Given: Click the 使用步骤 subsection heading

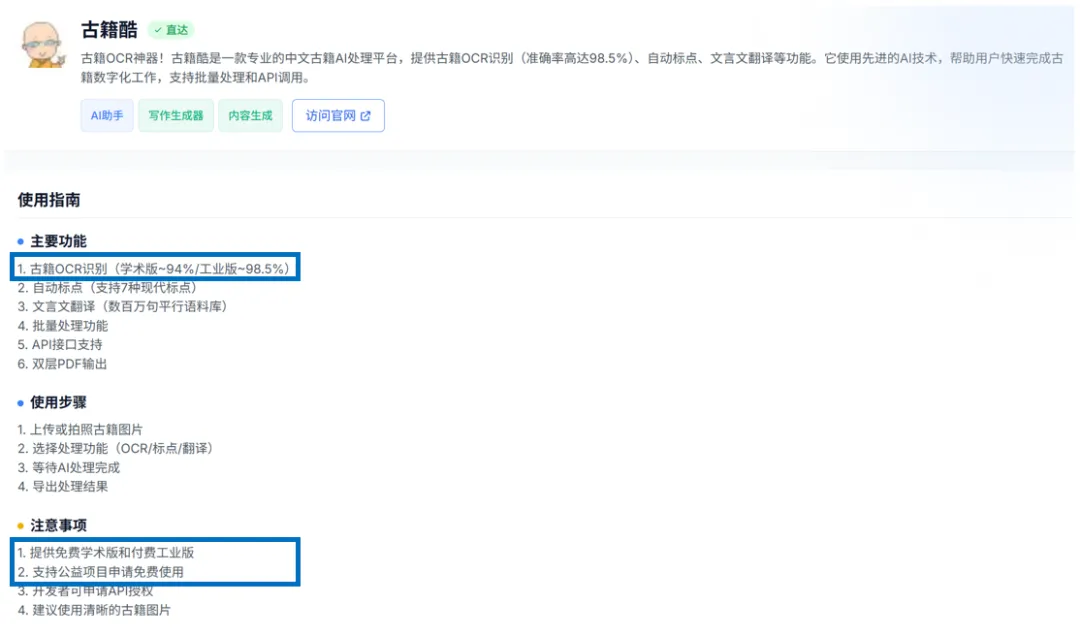Looking at the screenshot, I should point(59,402).
